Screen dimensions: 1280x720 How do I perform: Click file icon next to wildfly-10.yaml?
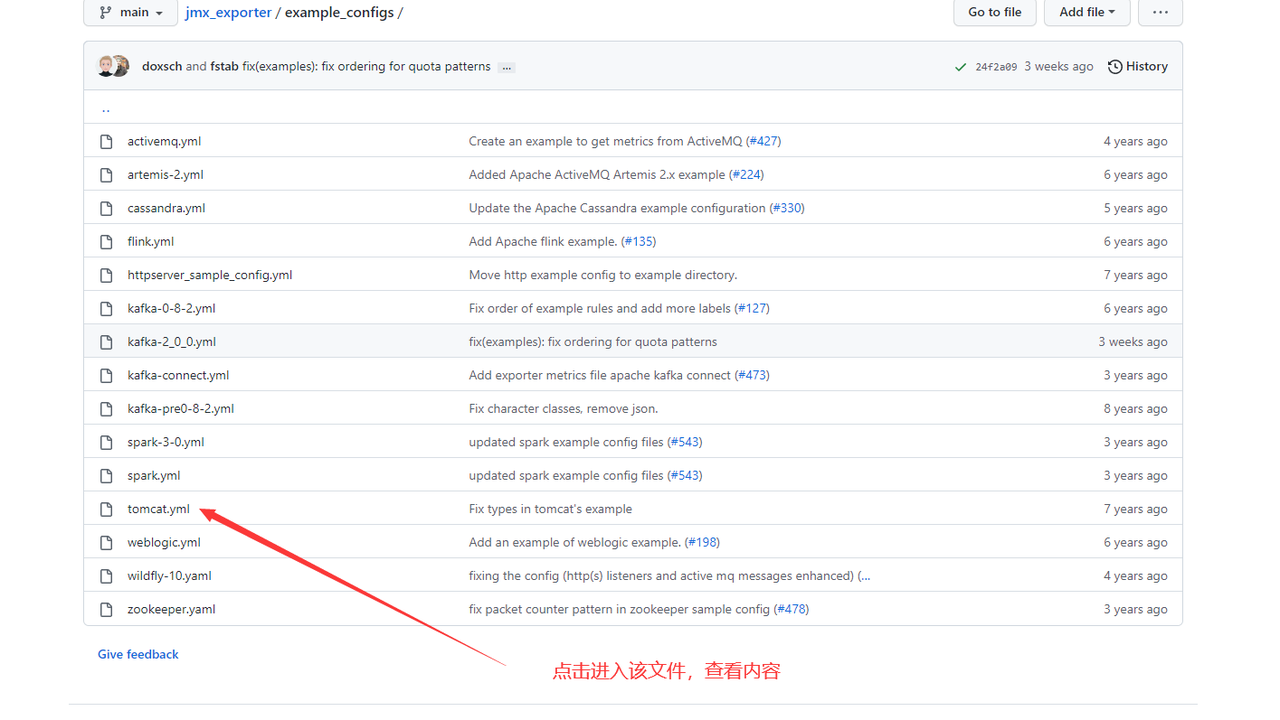[106, 576]
